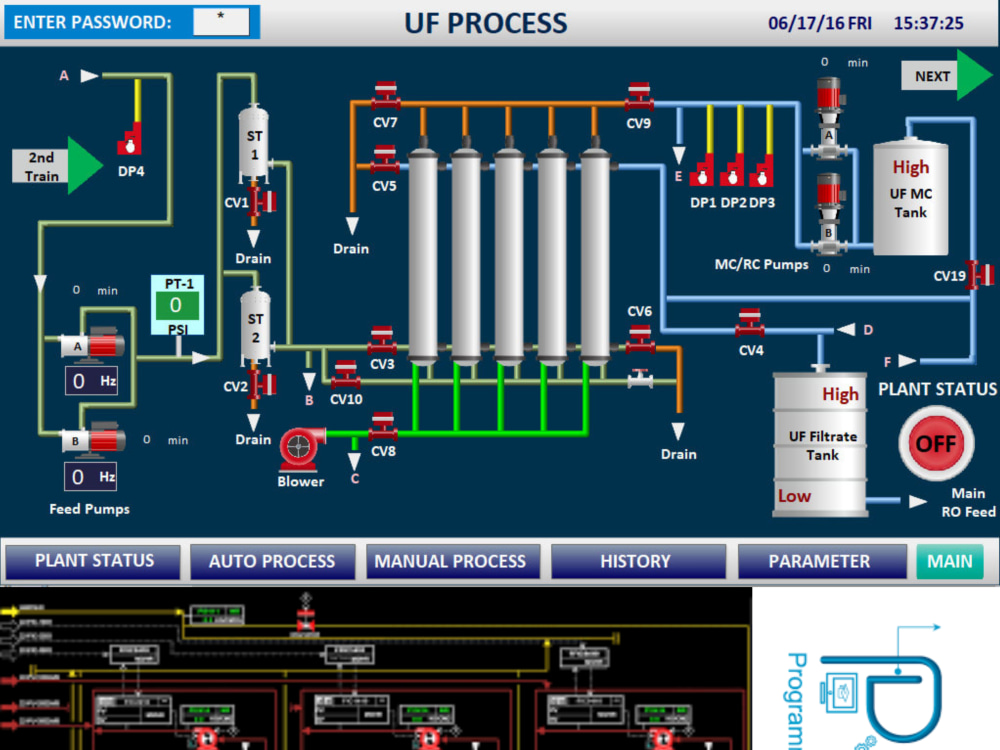Open the AUTO PROCESS tab
1000x750 pixels.
(272, 561)
